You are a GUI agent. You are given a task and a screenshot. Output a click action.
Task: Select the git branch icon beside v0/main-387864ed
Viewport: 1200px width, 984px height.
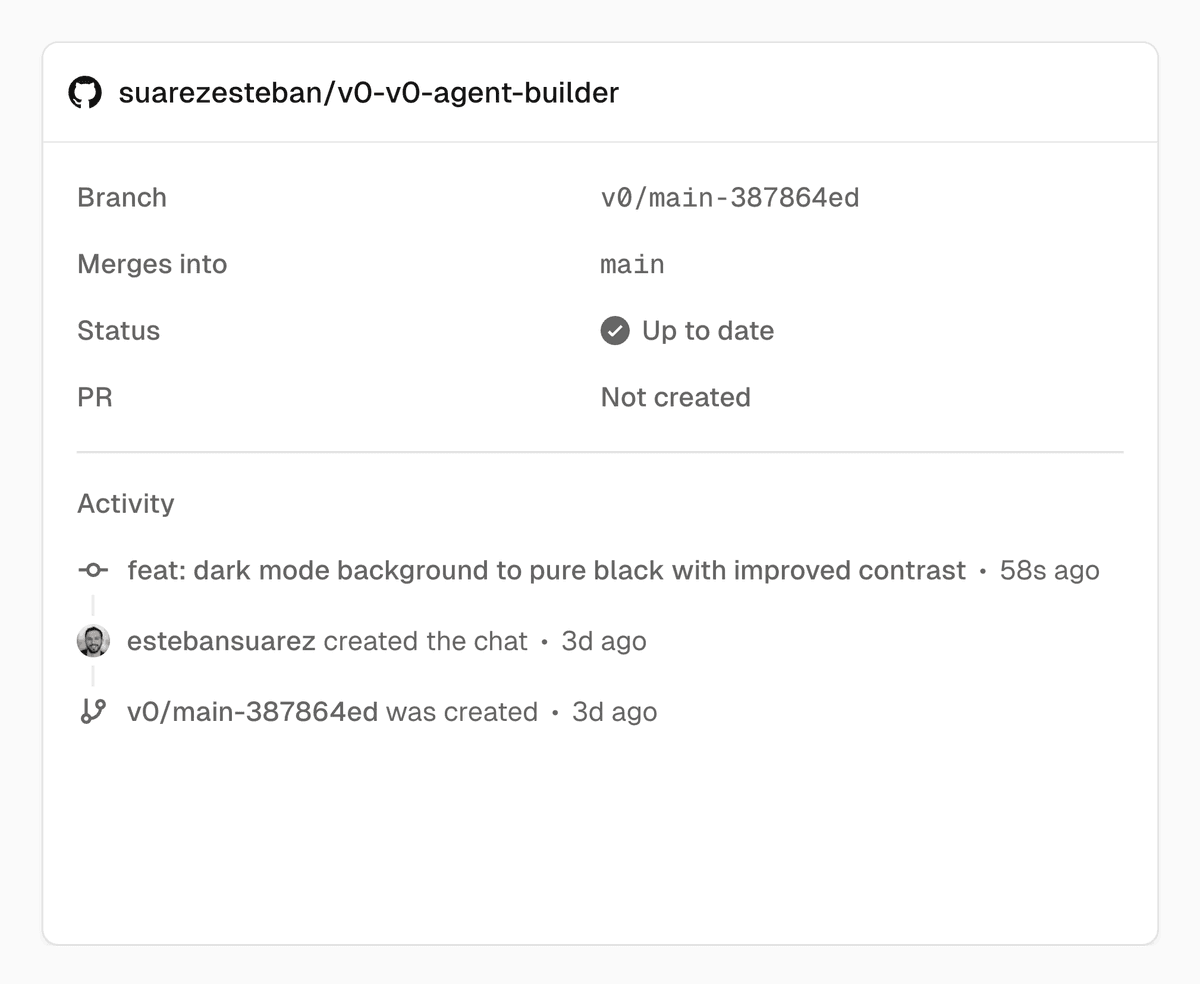[93, 711]
